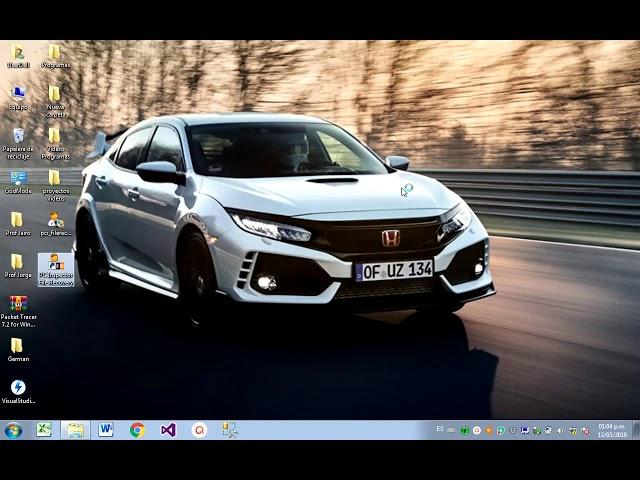Open the Windows Start menu
The width and height of the screenshot is (640, 480).
[13, 430]
